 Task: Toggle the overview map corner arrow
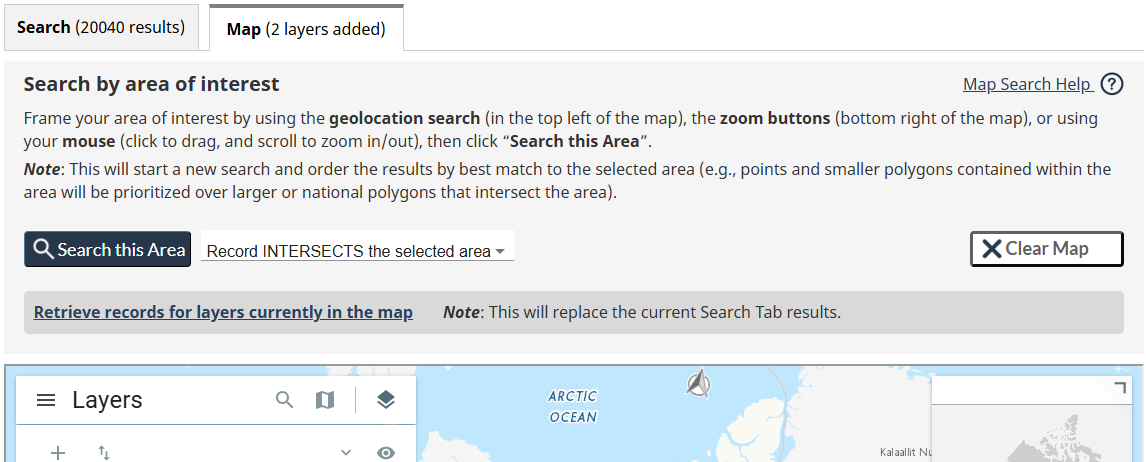(x=1120, y=388)
